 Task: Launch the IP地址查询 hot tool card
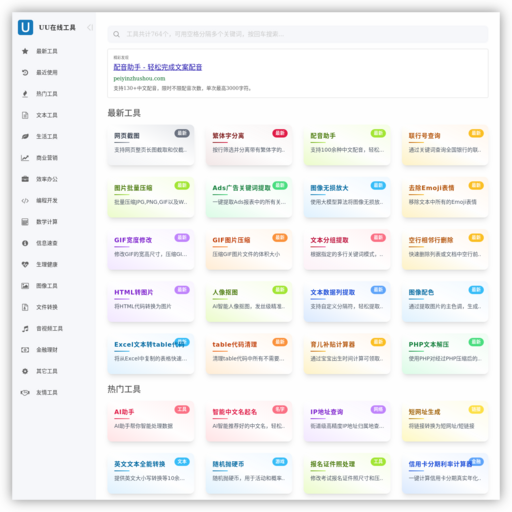point(347,421)
